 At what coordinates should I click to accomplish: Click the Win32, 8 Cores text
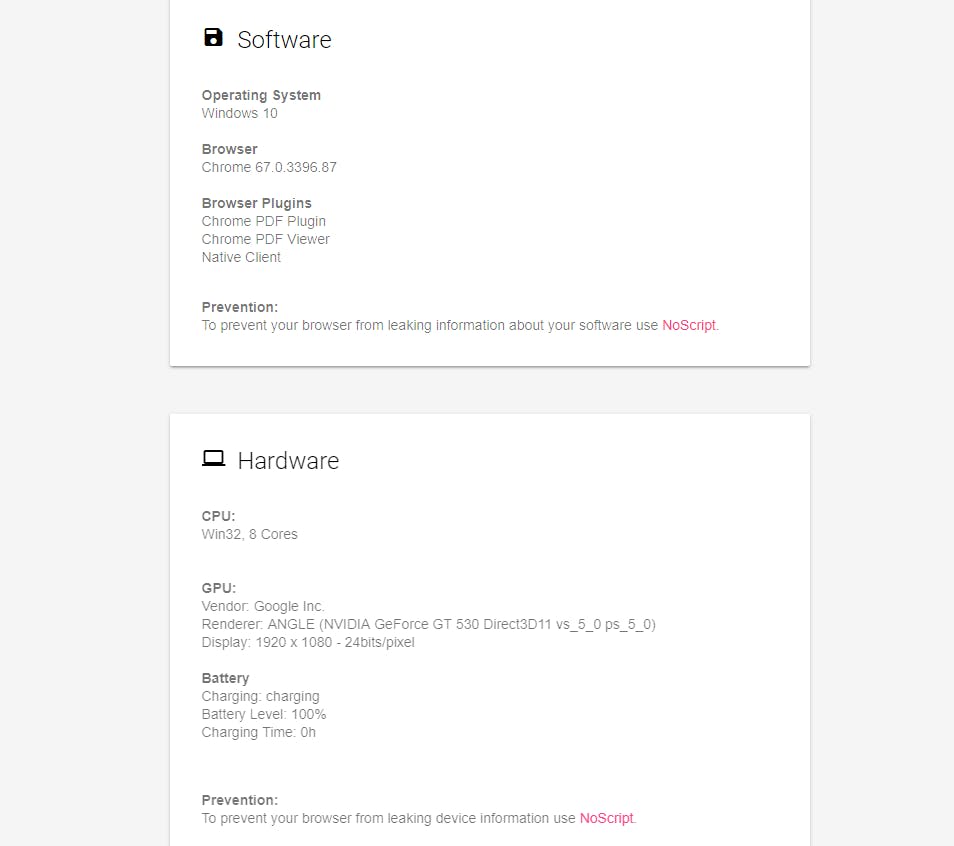click(250, 534)
